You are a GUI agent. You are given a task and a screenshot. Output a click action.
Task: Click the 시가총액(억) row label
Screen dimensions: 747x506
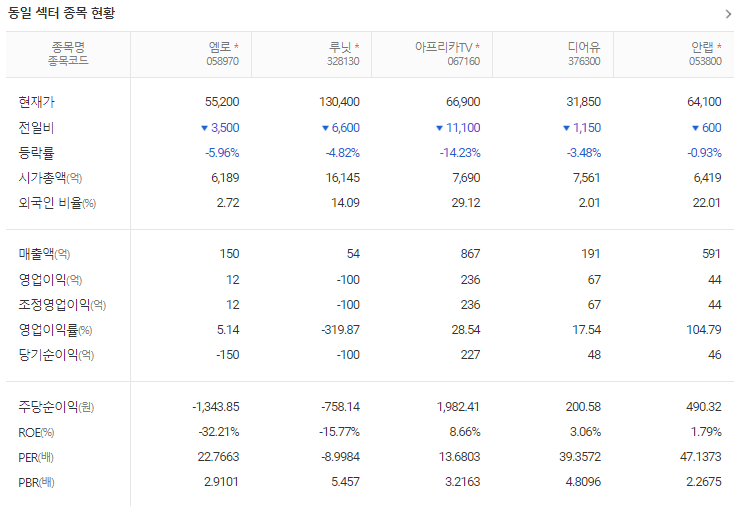pyautogui.click(x=50, y=178)
